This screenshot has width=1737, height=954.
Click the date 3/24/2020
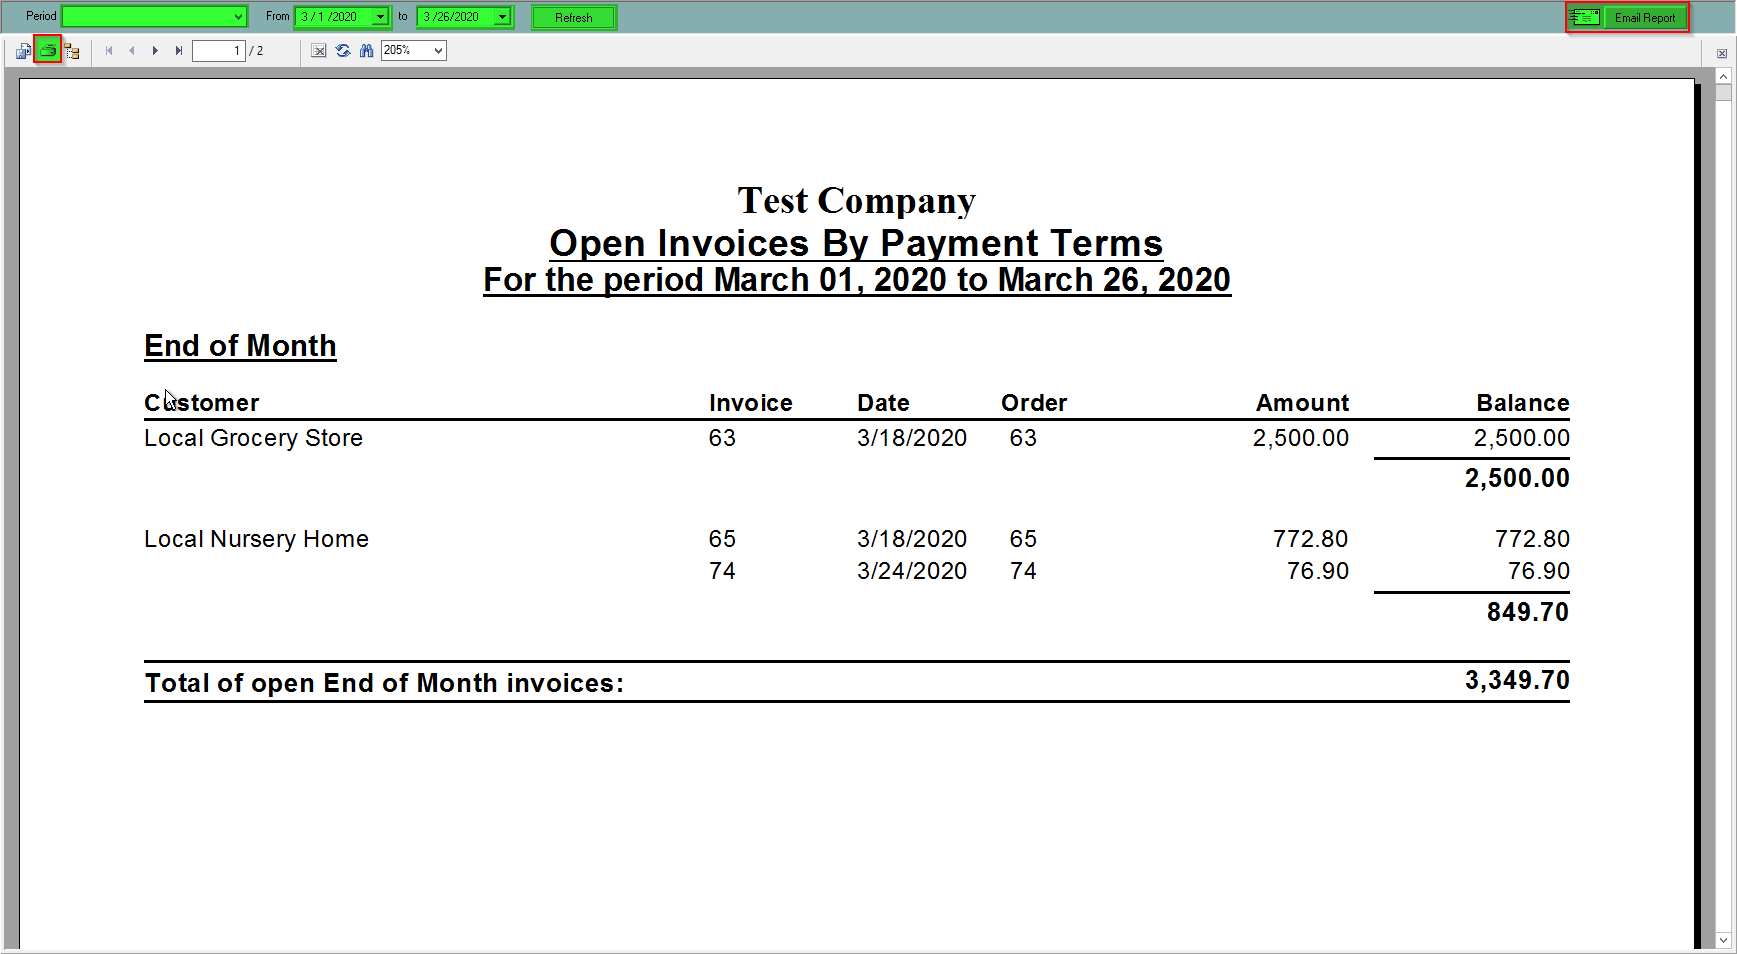point(912,571)
